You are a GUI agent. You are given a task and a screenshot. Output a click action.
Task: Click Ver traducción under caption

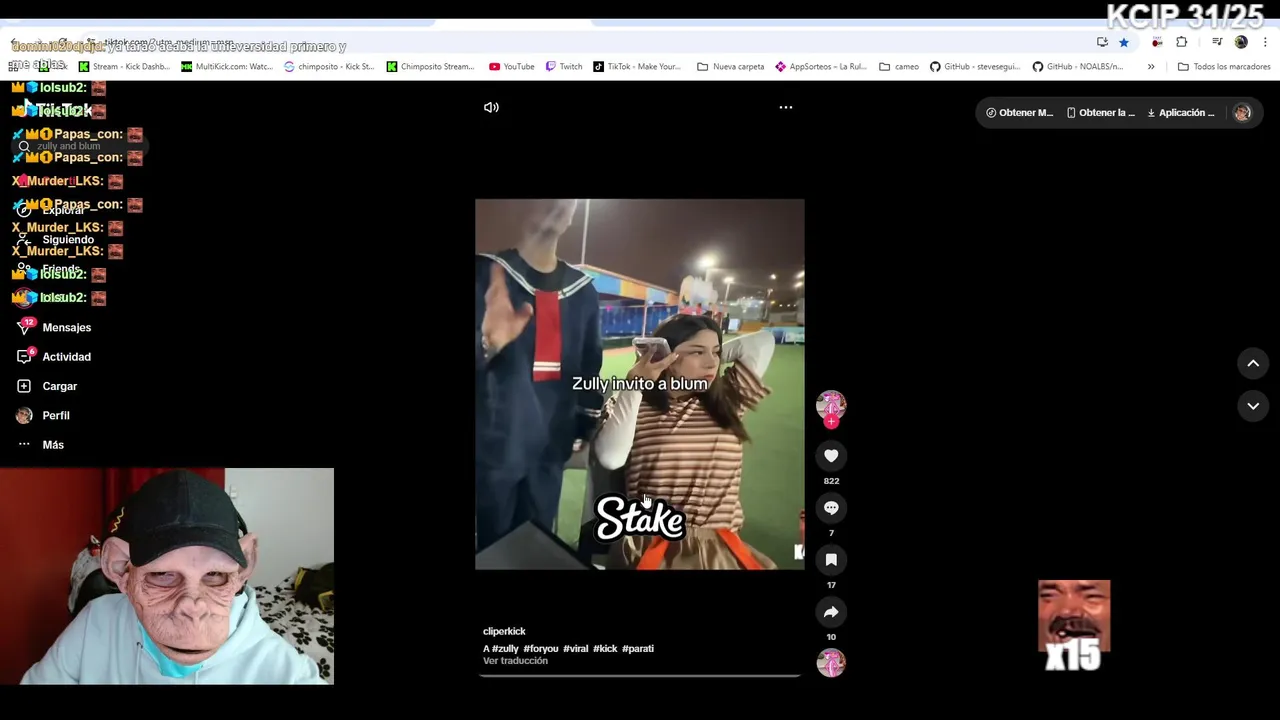(515, 661)
